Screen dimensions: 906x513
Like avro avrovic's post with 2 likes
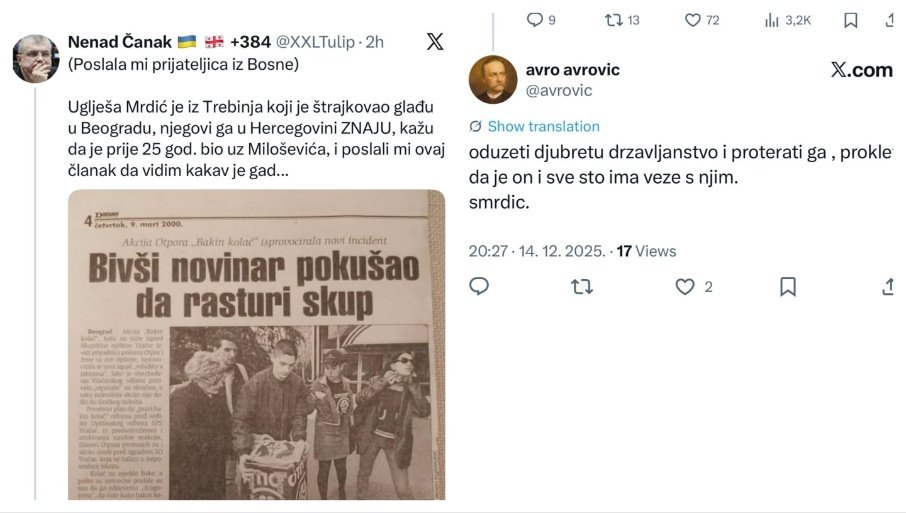(x=685, y=287)
